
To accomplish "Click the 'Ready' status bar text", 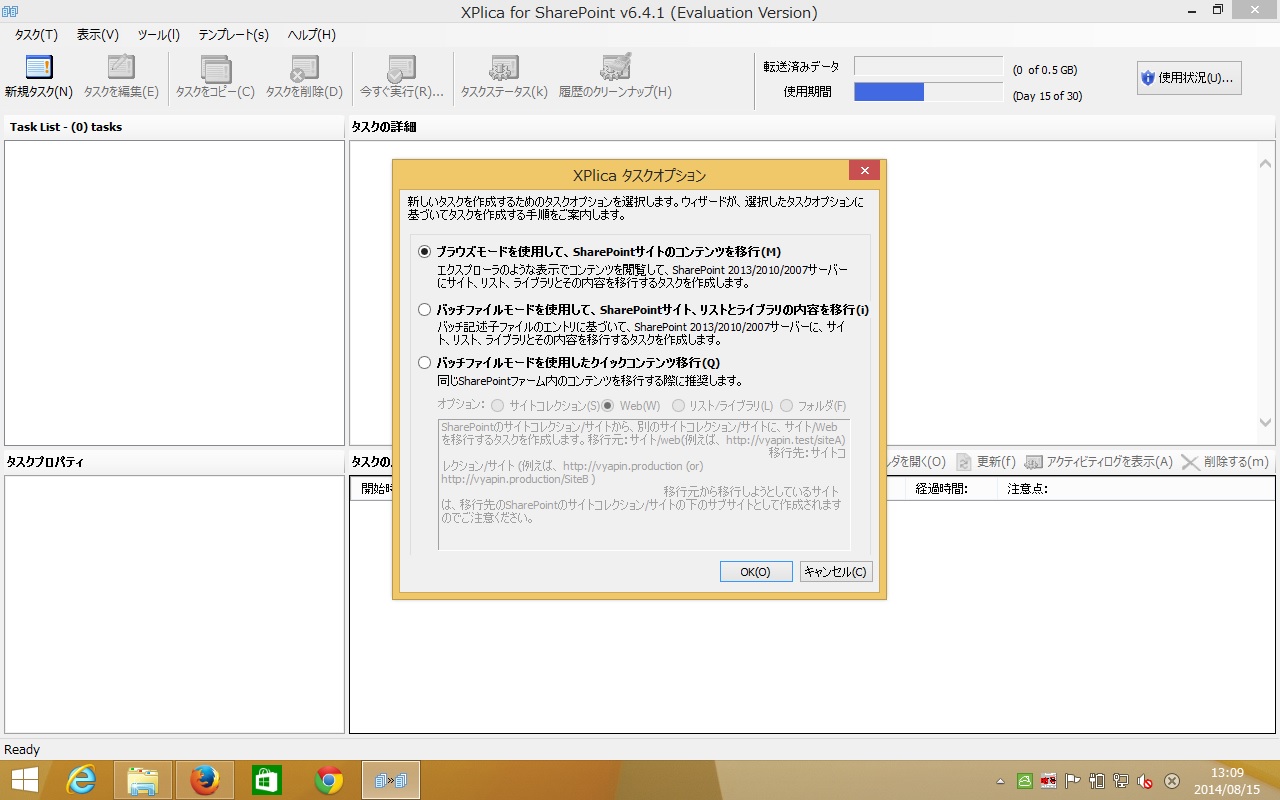I will pyautogui.click(x=22, y=749).
